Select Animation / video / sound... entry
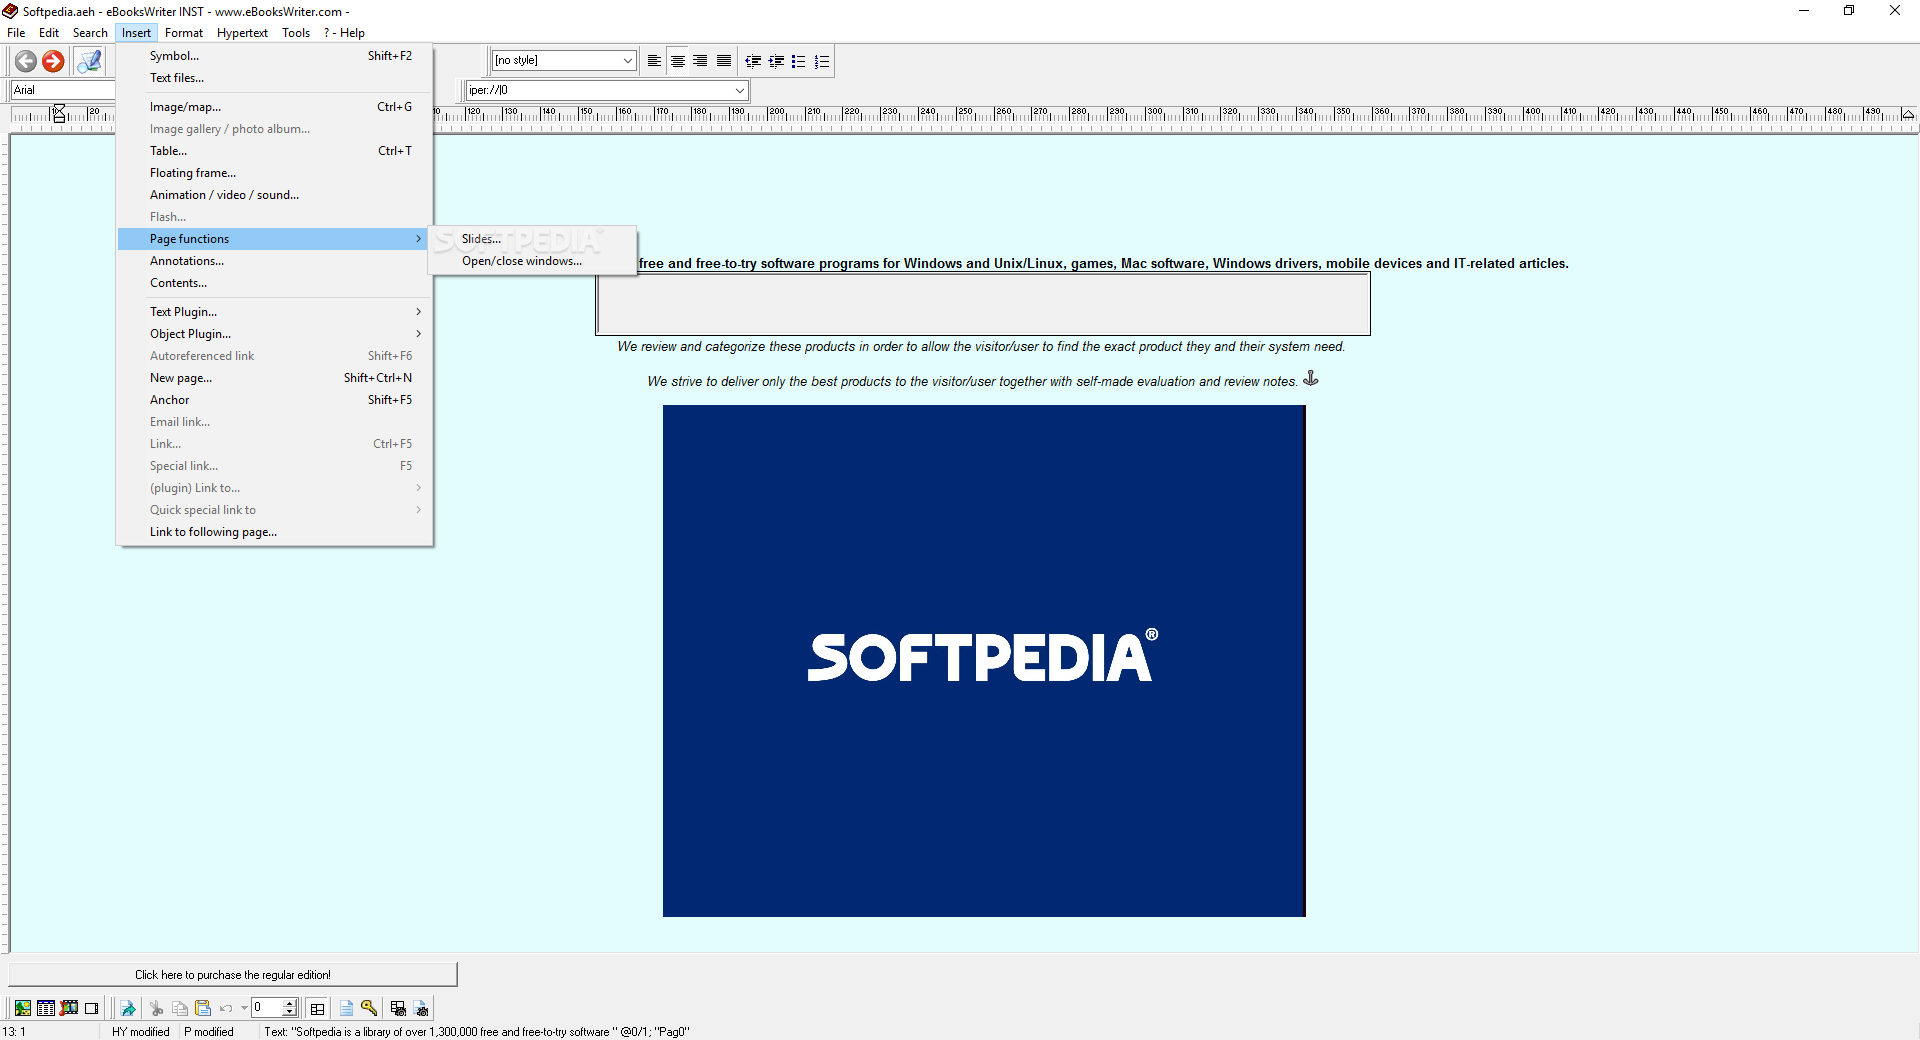The width and height of the screenshot is (1920, 1040). pyautogui.click(x=275, y=195)
